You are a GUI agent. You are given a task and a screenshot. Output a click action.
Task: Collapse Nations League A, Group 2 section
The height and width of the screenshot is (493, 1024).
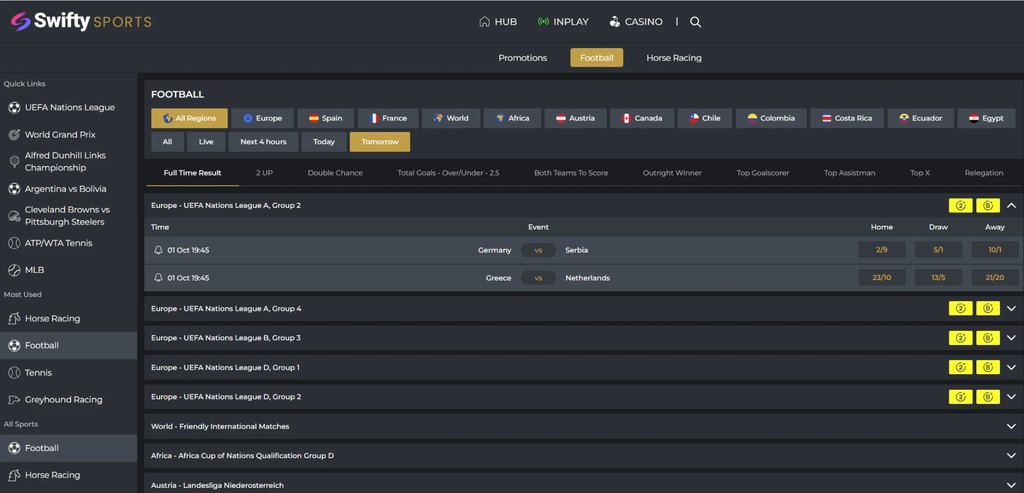tap(1012, 206)
